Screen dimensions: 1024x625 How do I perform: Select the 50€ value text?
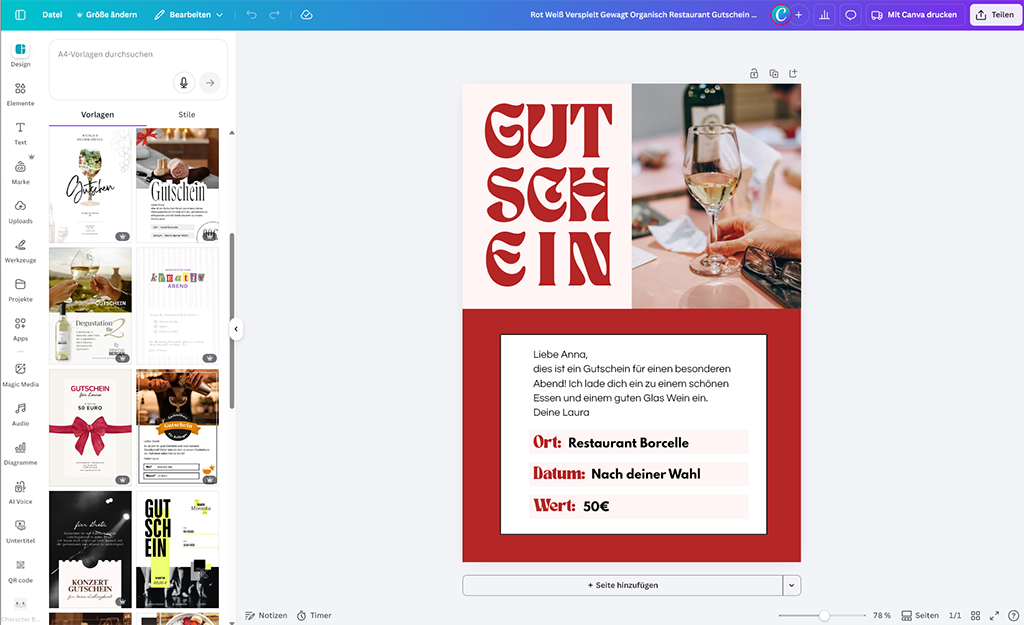[596, 506]
